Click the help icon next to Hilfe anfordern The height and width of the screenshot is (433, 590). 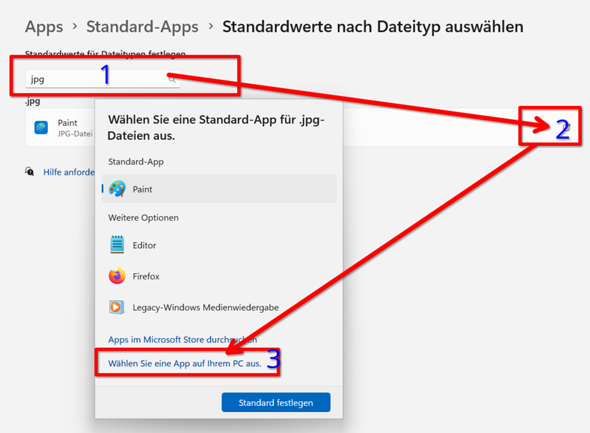click(x=30, y=172)
